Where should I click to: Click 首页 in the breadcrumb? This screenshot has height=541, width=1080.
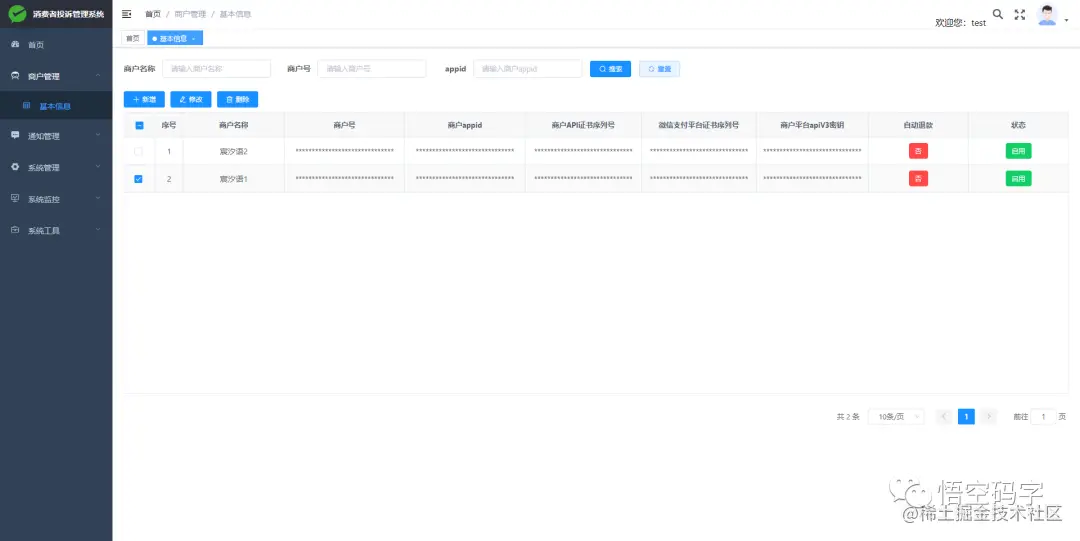(152, 14)
